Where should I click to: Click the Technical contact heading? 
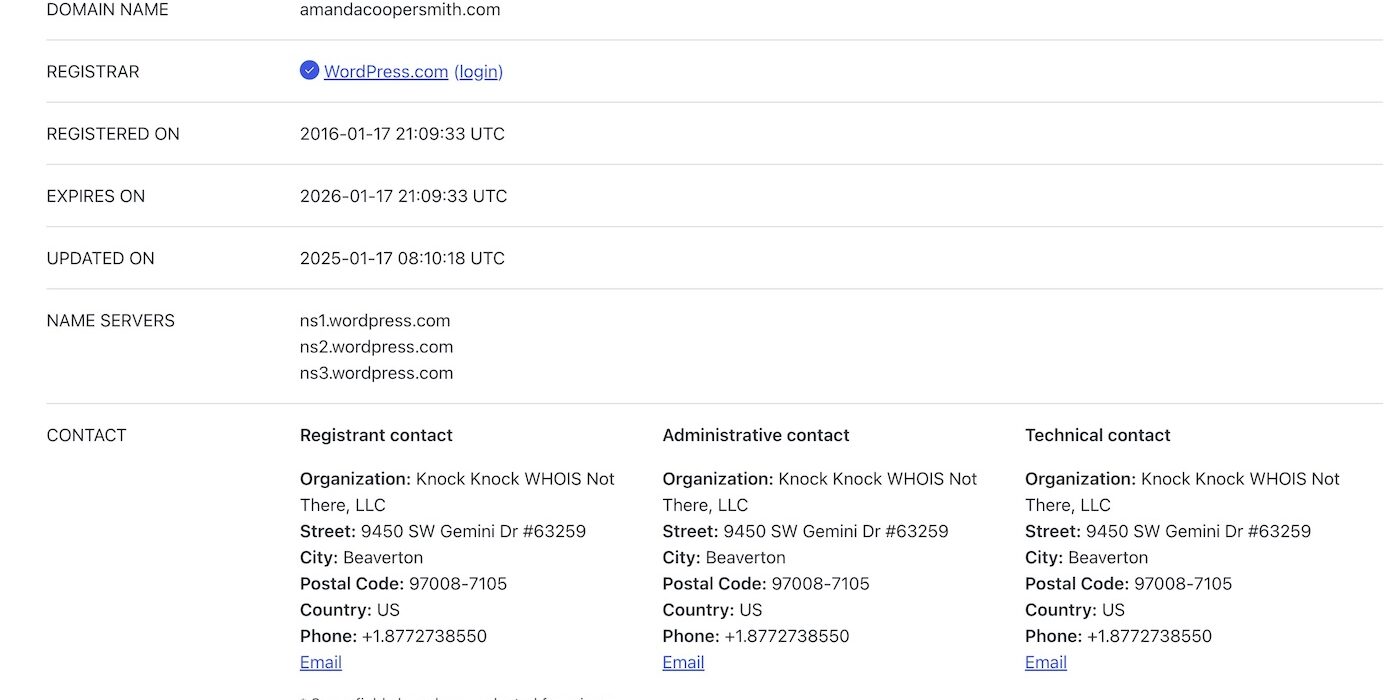[1098, 435]
